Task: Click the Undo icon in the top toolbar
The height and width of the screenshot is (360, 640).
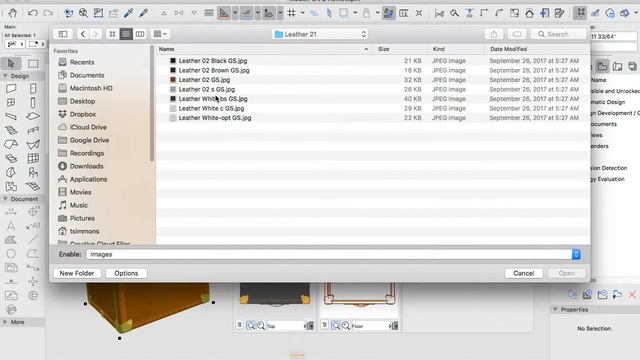Action: pyautogui.click(x=33, y=13)
